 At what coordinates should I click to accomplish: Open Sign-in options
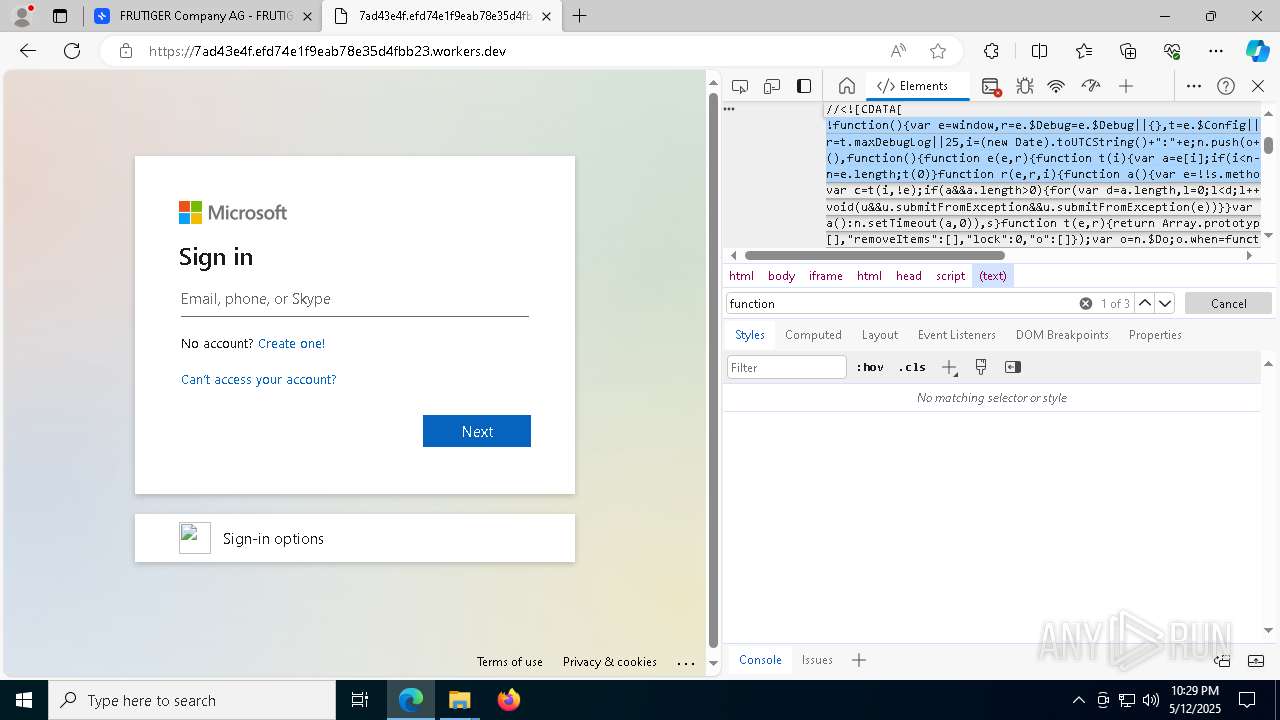[x=355, y=538]
